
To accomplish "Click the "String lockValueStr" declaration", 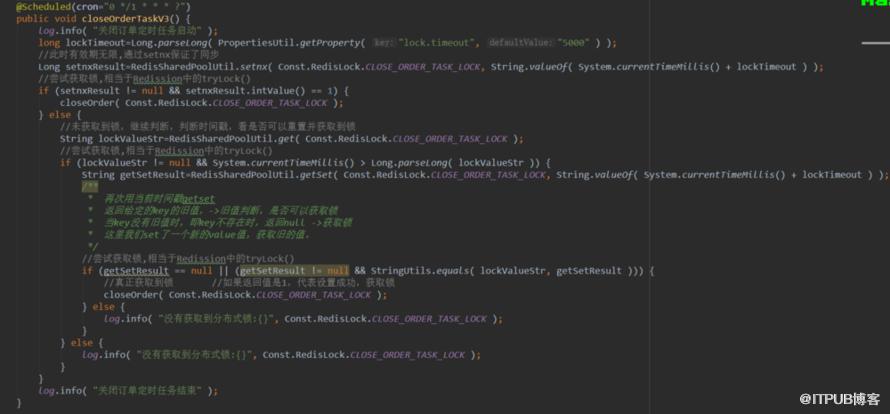I will pos(110,139).
